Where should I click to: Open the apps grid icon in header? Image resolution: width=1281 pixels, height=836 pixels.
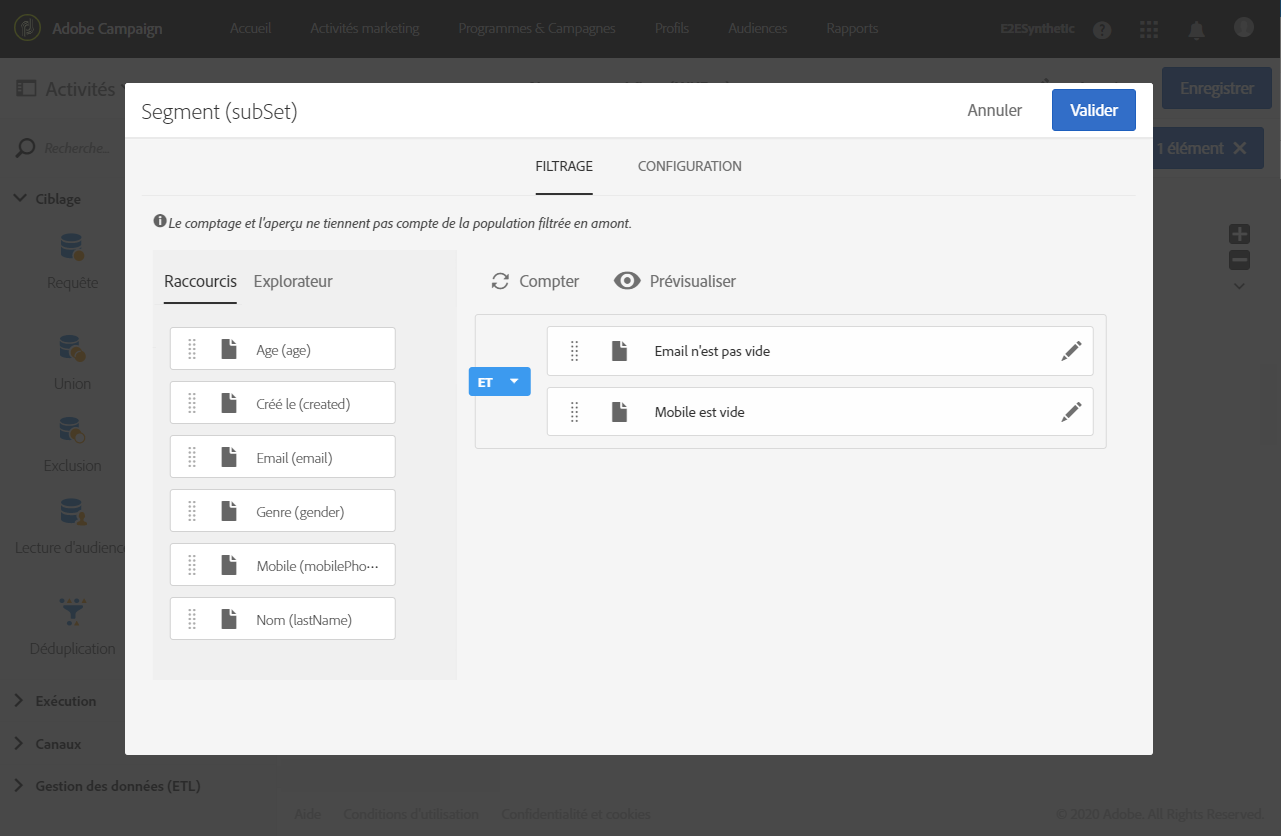1149,29
